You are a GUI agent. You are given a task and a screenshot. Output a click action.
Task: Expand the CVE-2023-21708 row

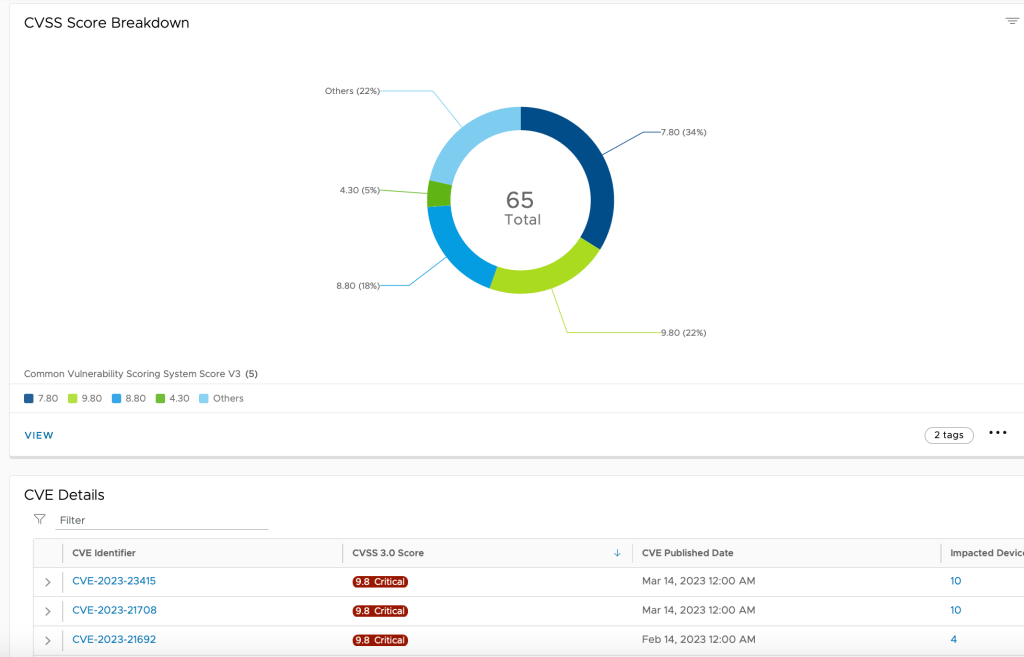(47, 611)
